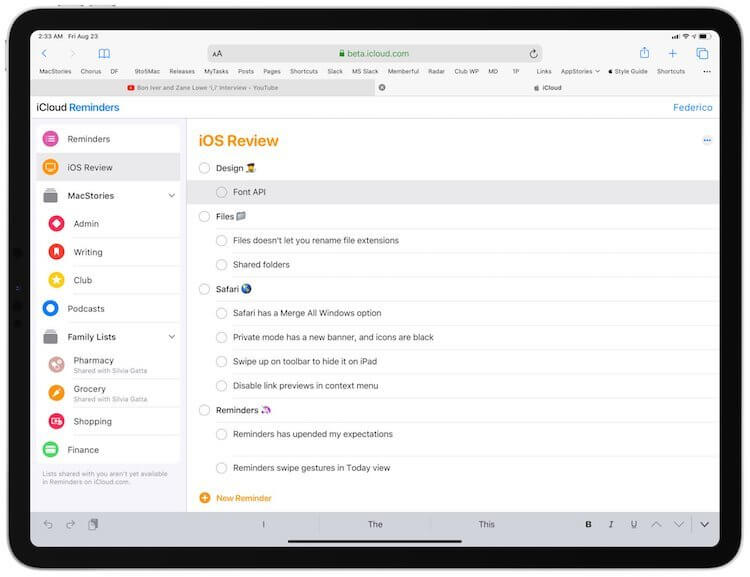This screenshot has height=577, width=750.
Task: Show all tabs overview icon
Action: 702,53
